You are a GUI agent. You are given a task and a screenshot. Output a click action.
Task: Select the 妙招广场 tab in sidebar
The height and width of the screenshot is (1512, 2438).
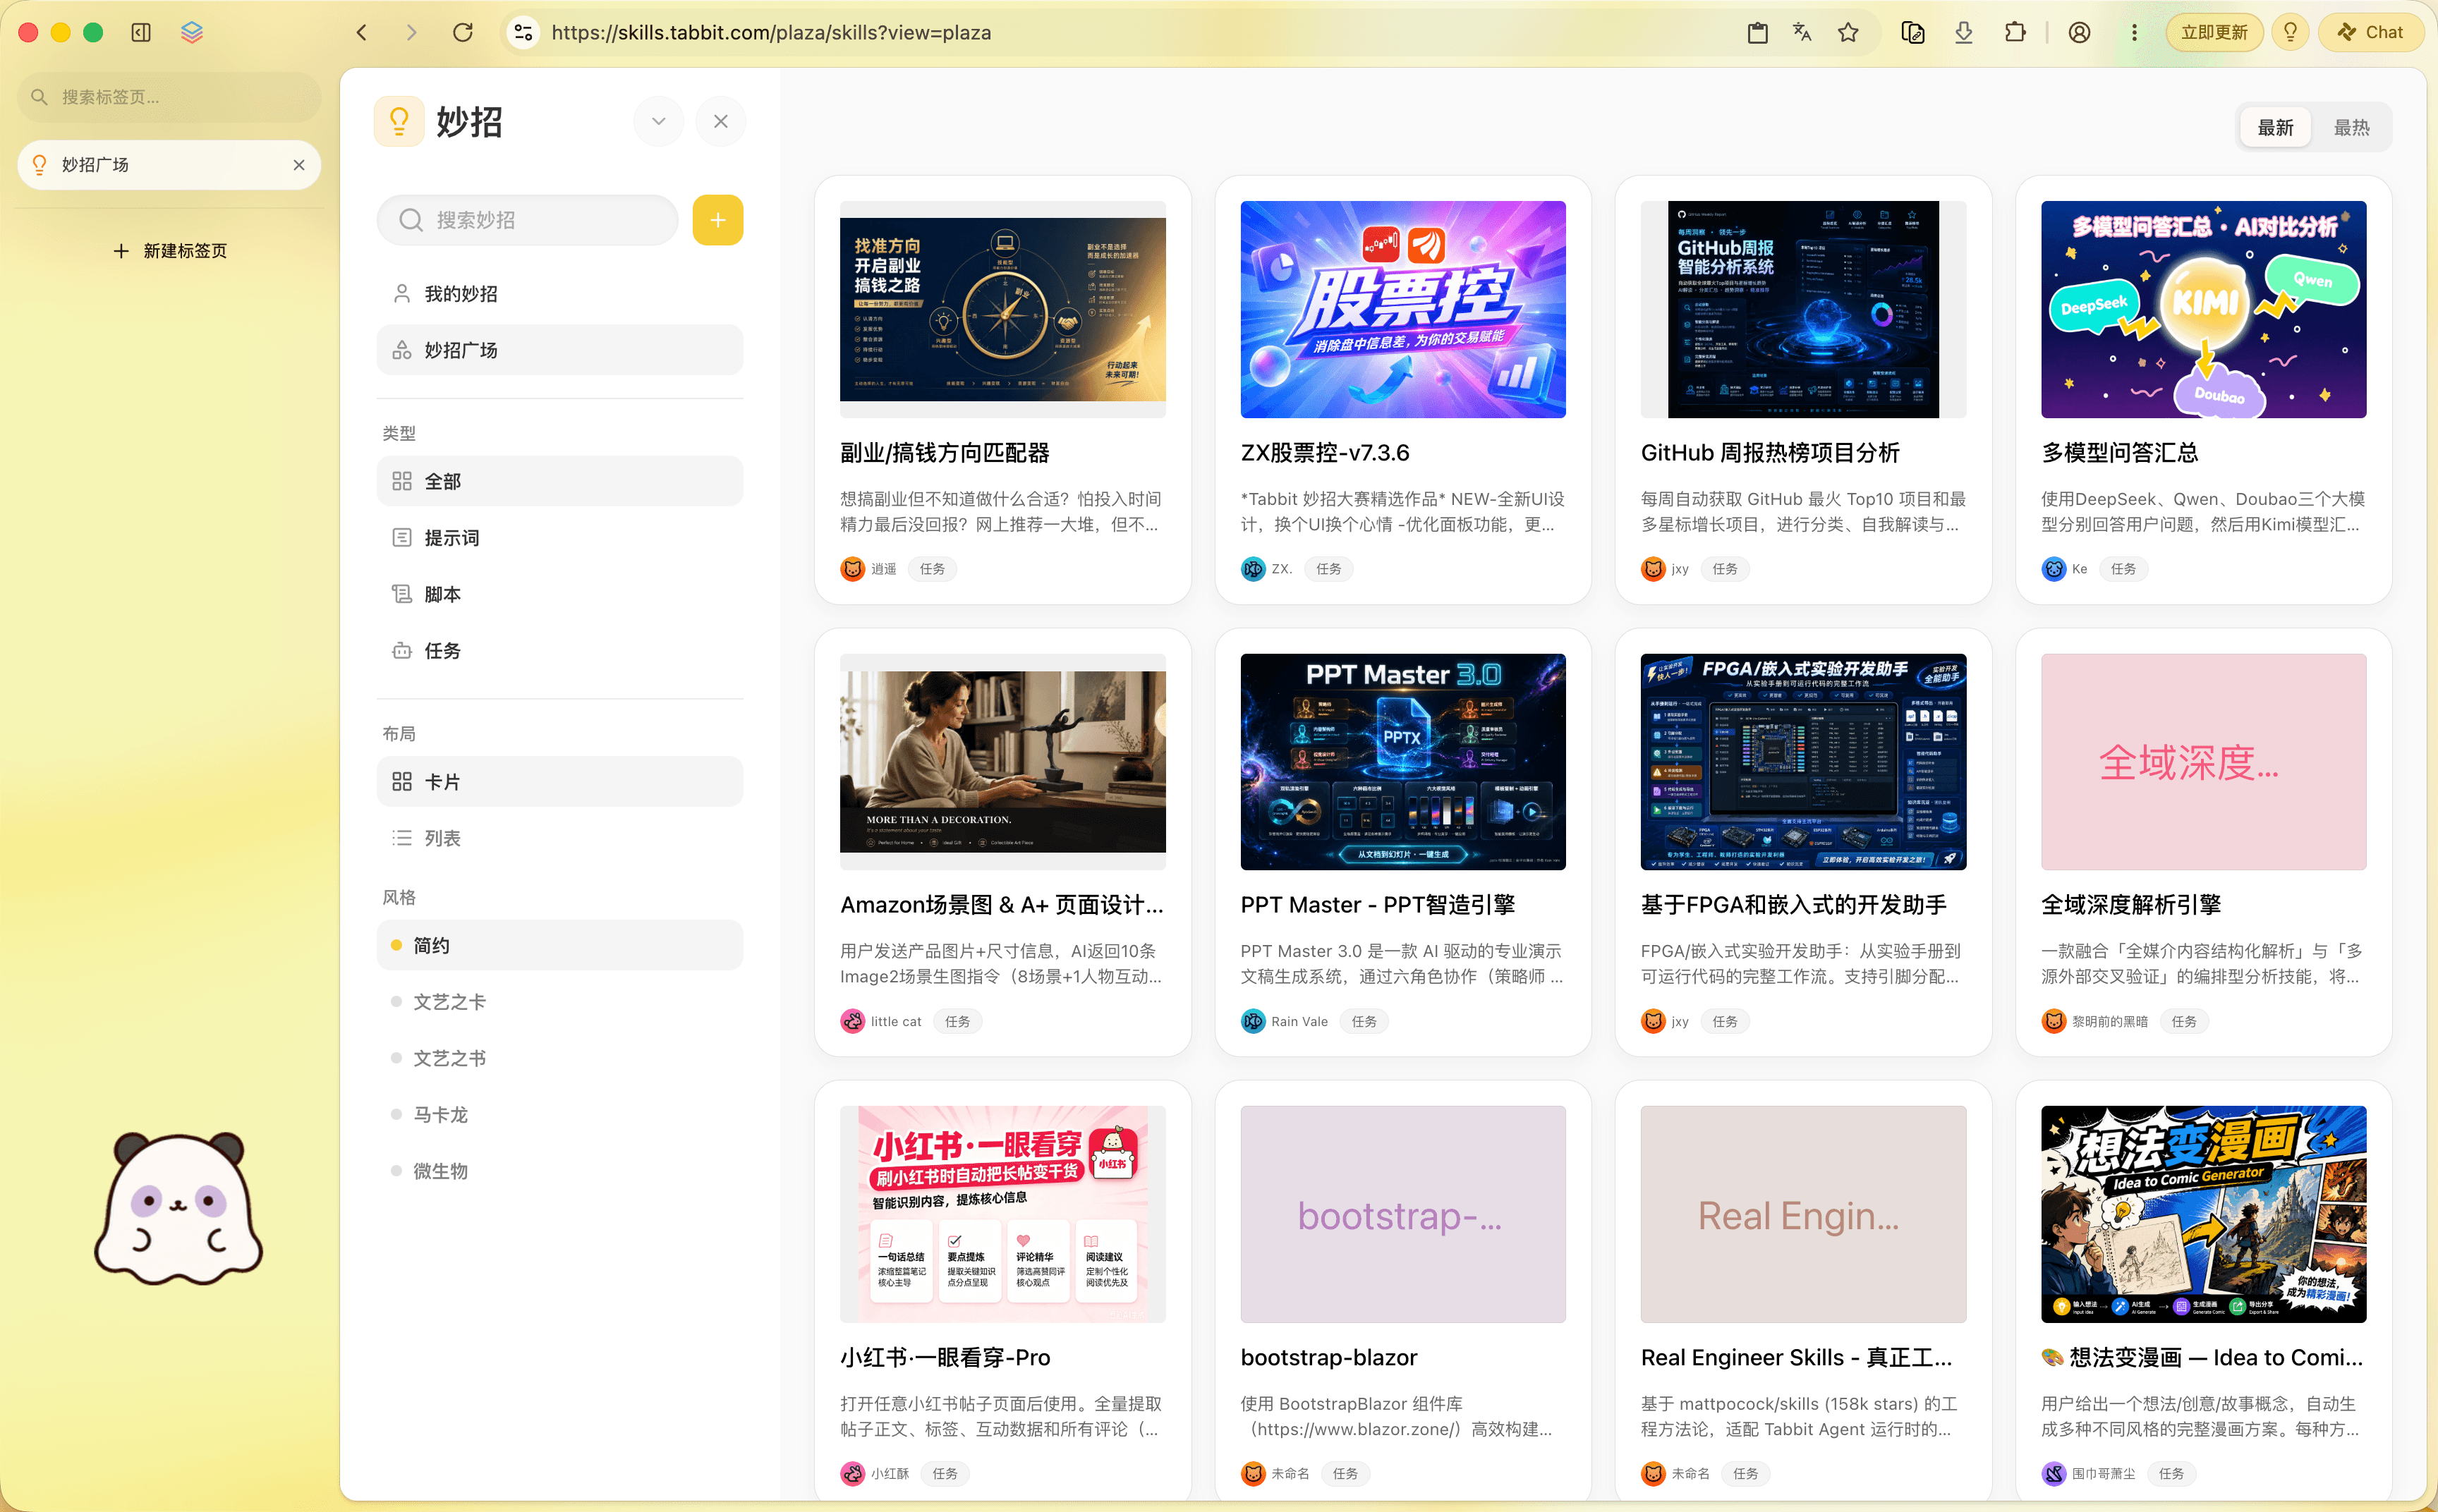click(168, 165)
